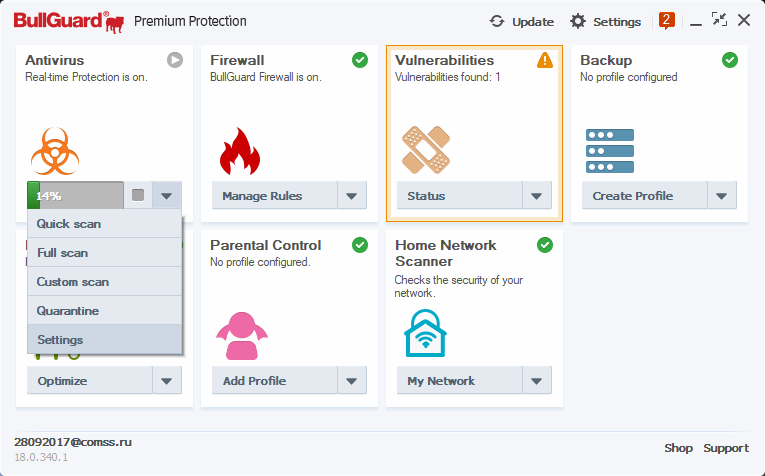This screenshot has width=765, height=476.
Task: Select Quick scan from the menu
Action: (69, 224)
